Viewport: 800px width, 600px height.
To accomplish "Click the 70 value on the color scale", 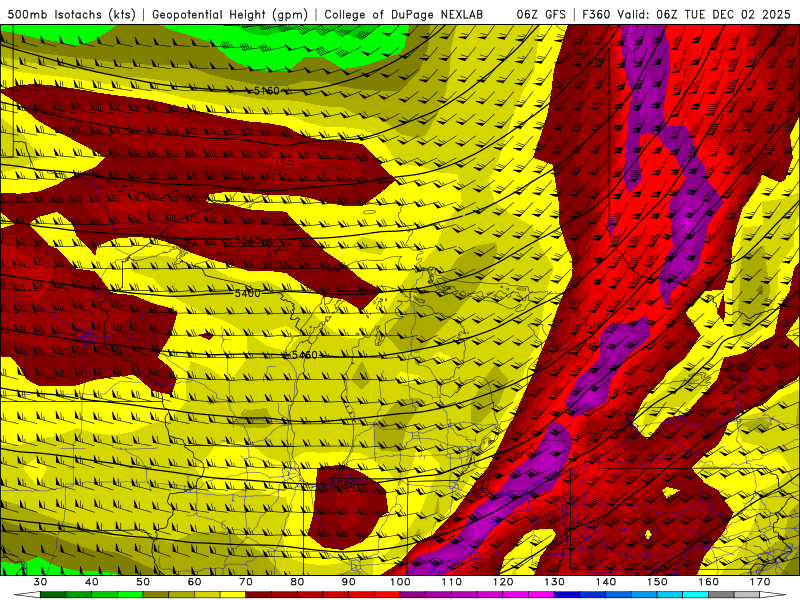I will (246, 582).
